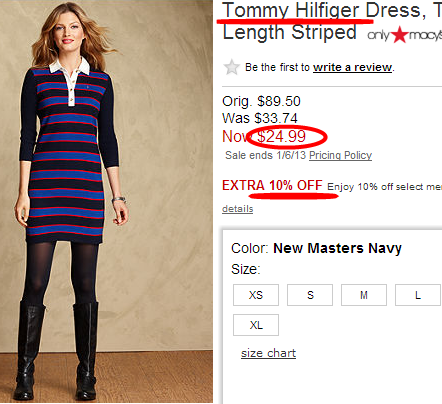Click the Sale ends 1/6/13 text
This screenshot has width=442, height=404.
265,155
